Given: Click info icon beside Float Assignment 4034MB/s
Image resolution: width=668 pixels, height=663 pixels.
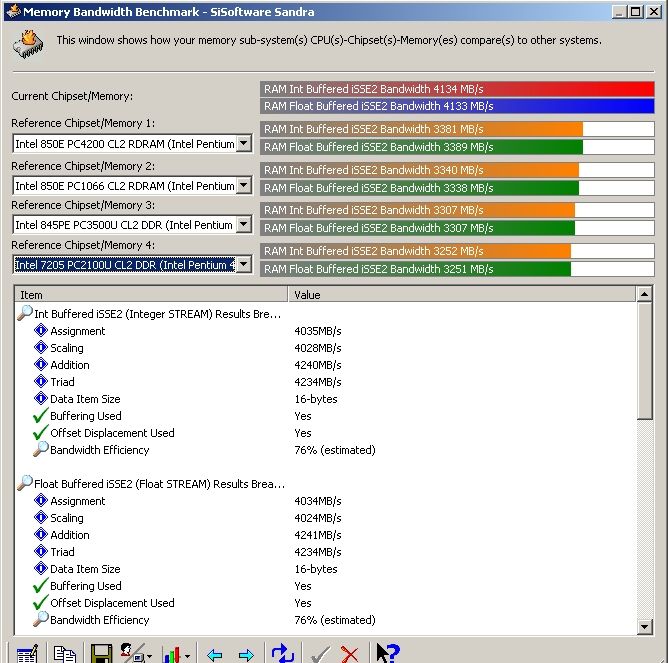Looking at the screenshot, I should [40, 500].
